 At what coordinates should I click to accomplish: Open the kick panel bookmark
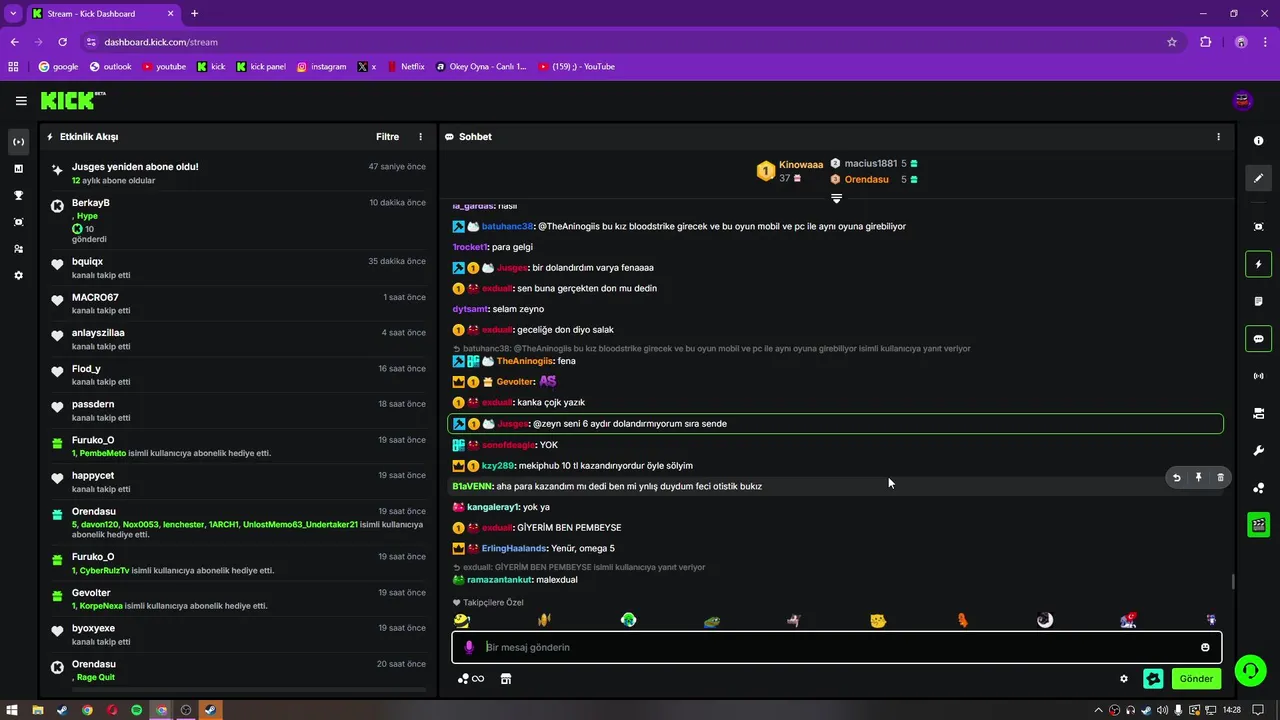[261, 67]
